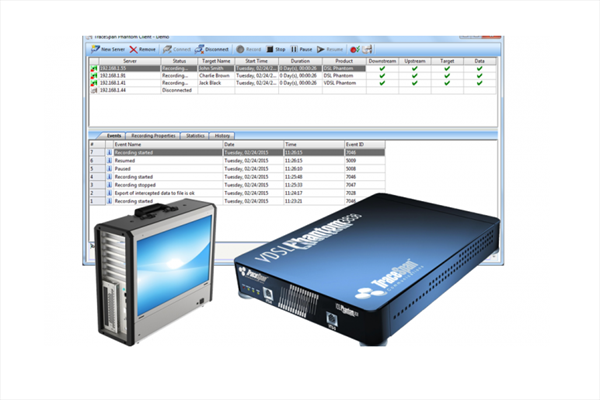600x400 pixels.
Task: Click the Event Name column header
Action: coord(168,144)
